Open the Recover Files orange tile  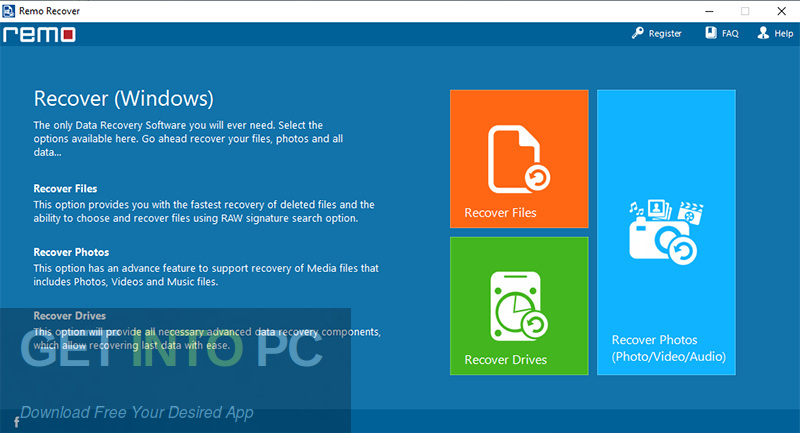click(519, 159)
